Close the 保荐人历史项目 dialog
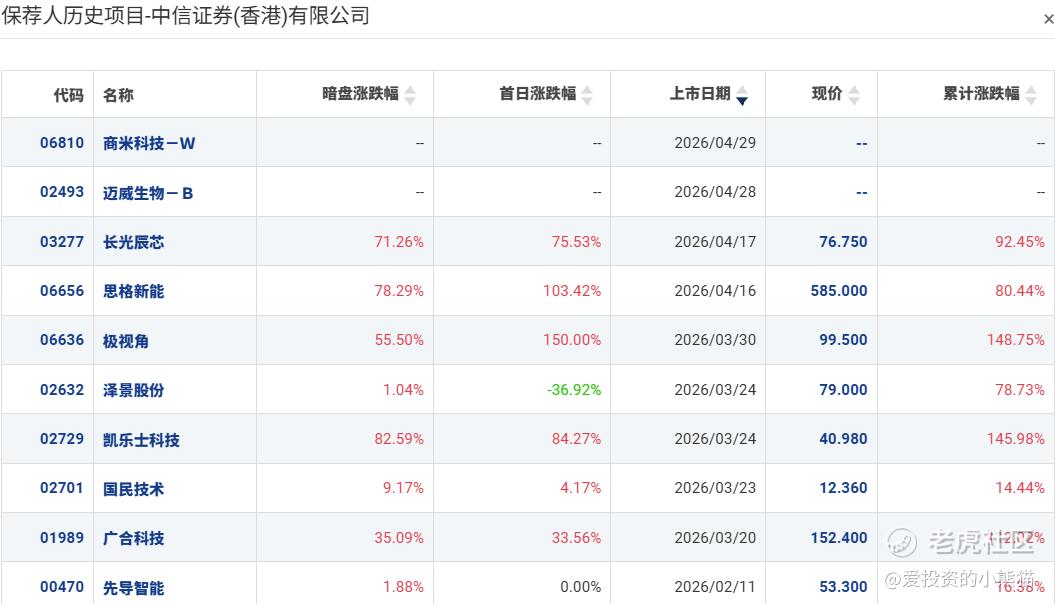 click(1048, 20)
